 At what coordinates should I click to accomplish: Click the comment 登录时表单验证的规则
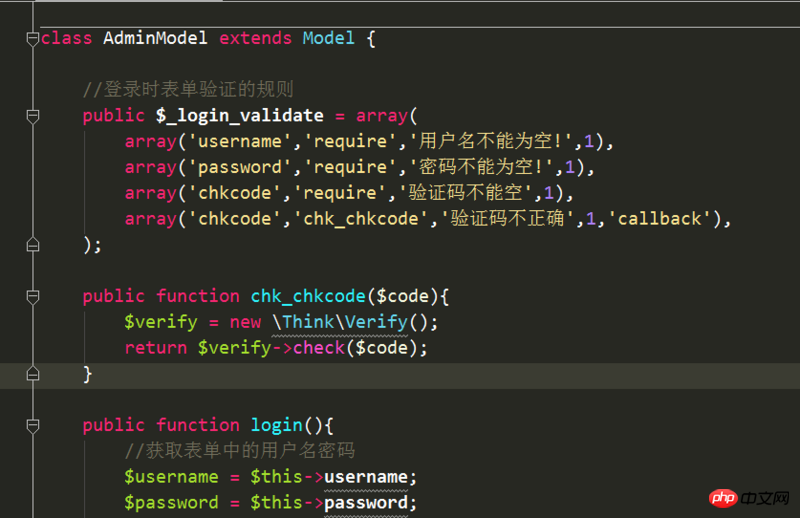tap(188, 89)
